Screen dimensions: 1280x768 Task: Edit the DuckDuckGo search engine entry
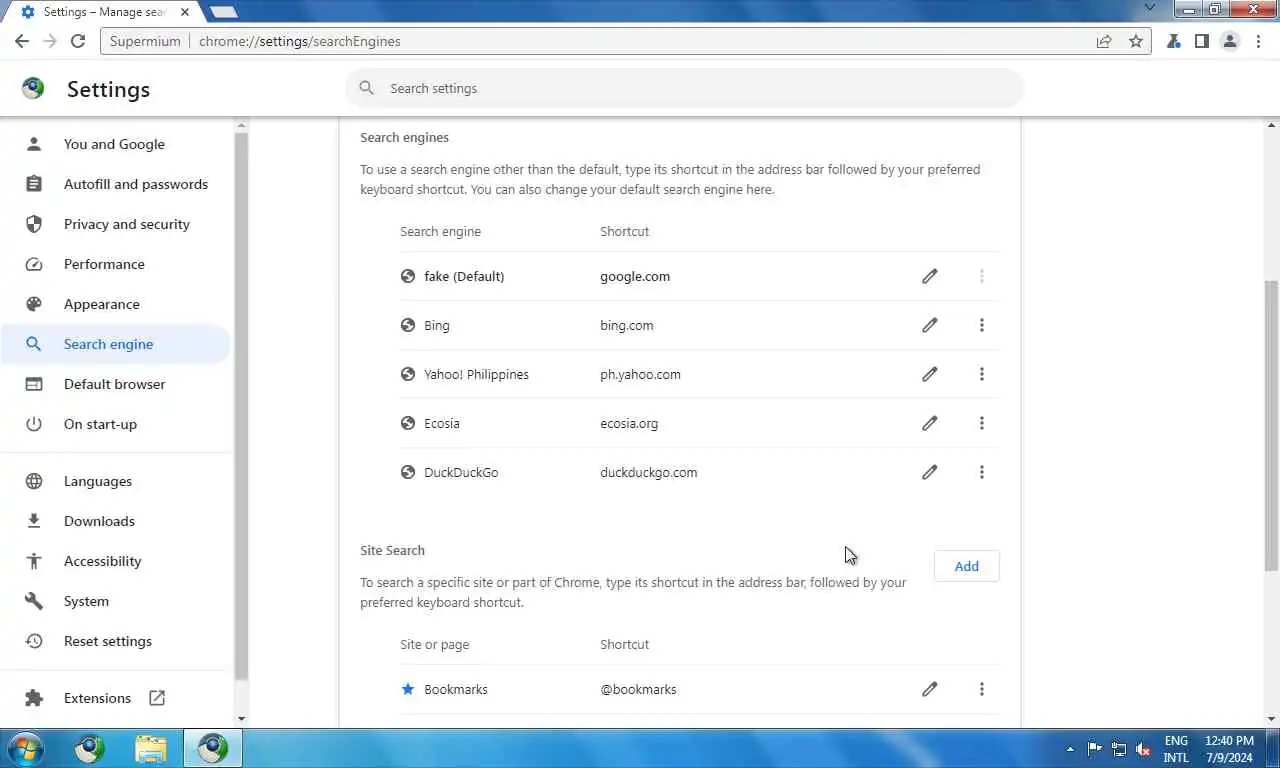tap(930, 472)
